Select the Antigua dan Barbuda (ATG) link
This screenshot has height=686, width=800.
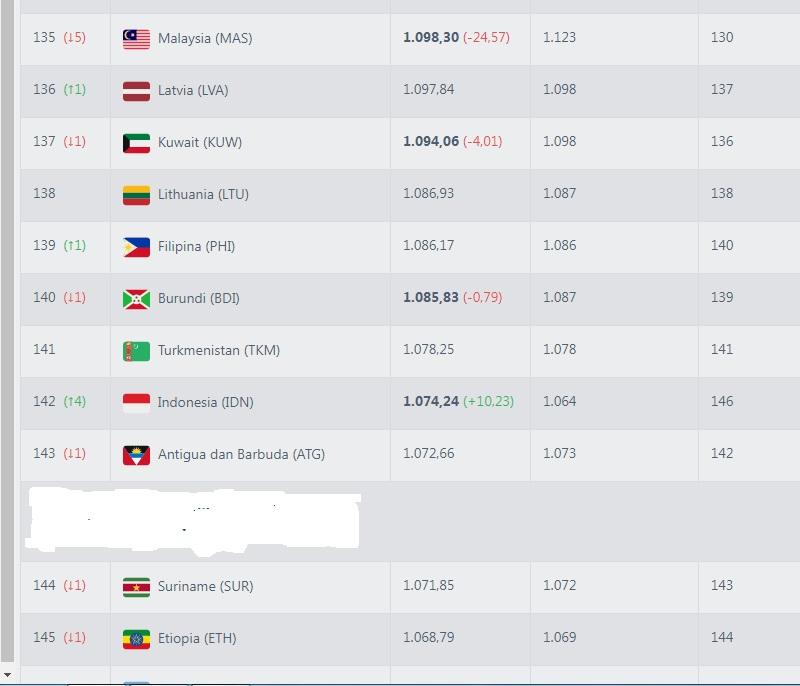coord(241,454)
